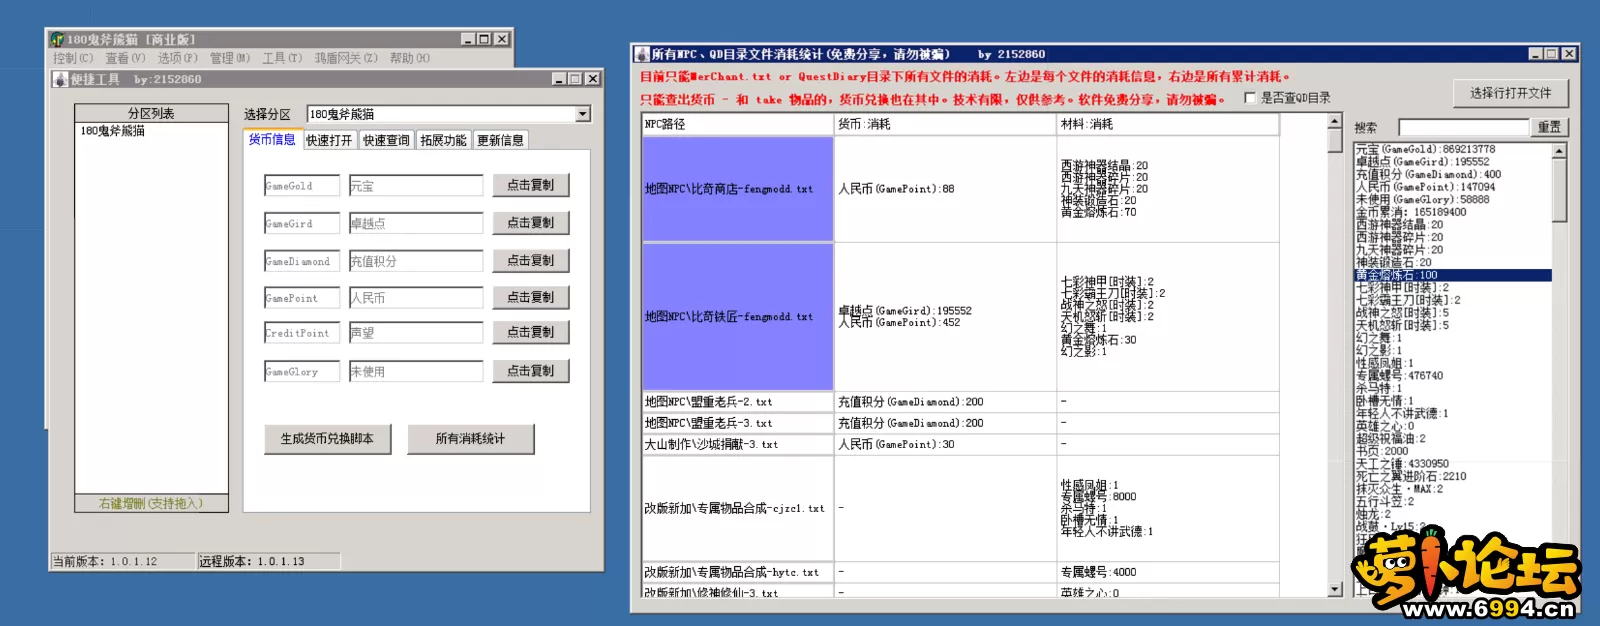This screenshot has height=626, width=1600.
Task: Maximize the 便捷工具 window
Action: [575, 79]
